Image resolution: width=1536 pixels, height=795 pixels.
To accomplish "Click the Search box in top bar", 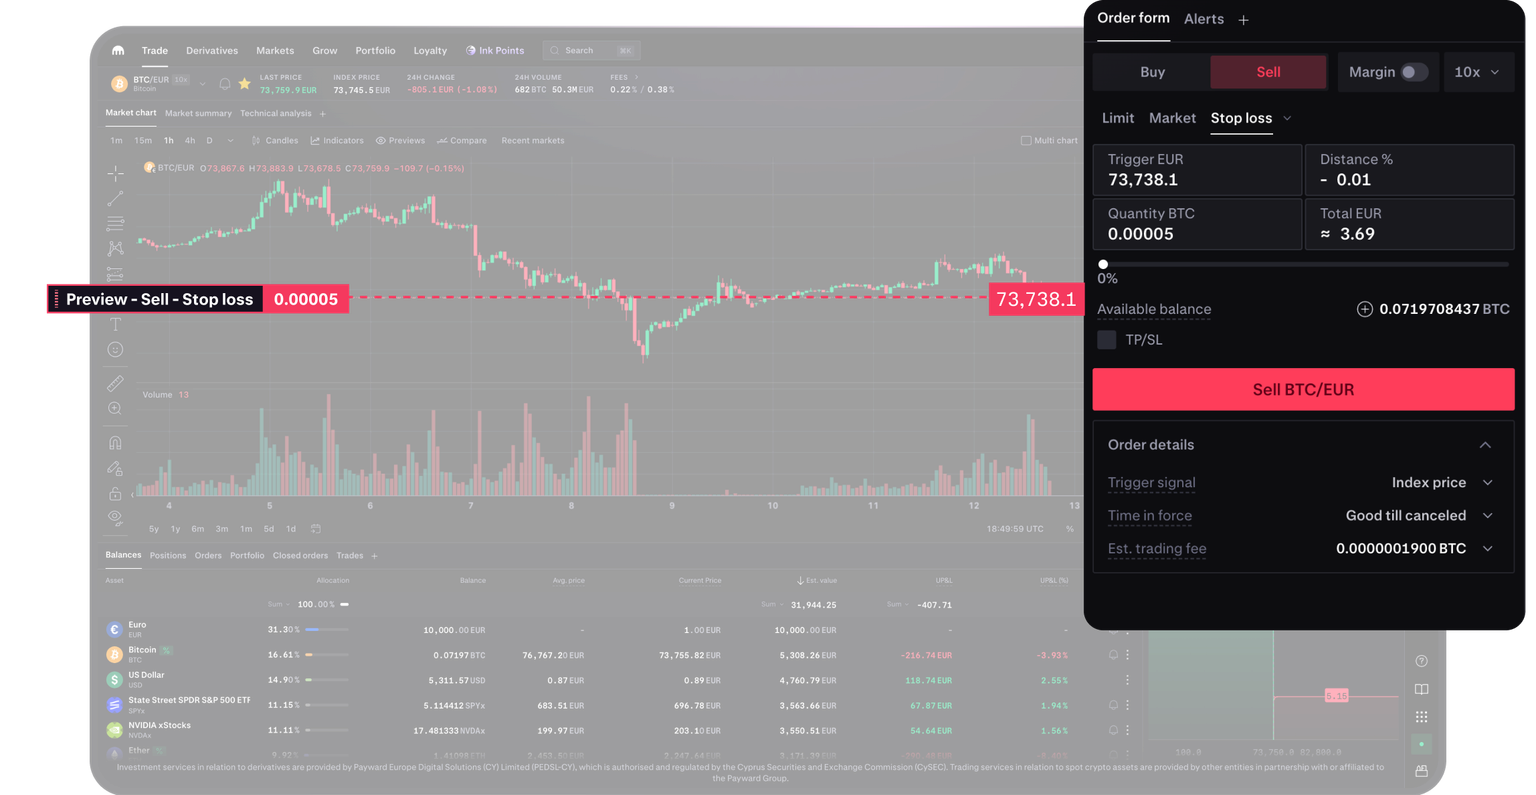I will coord(591,50).
